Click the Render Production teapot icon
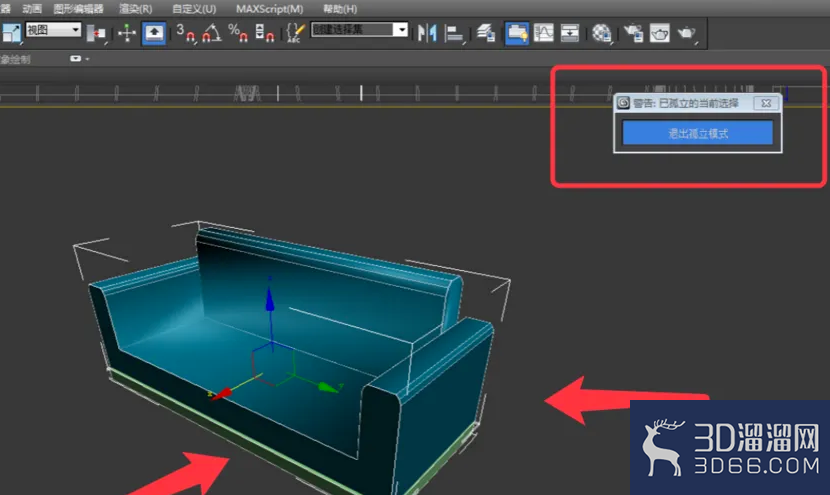 click(x=687, y=33)
